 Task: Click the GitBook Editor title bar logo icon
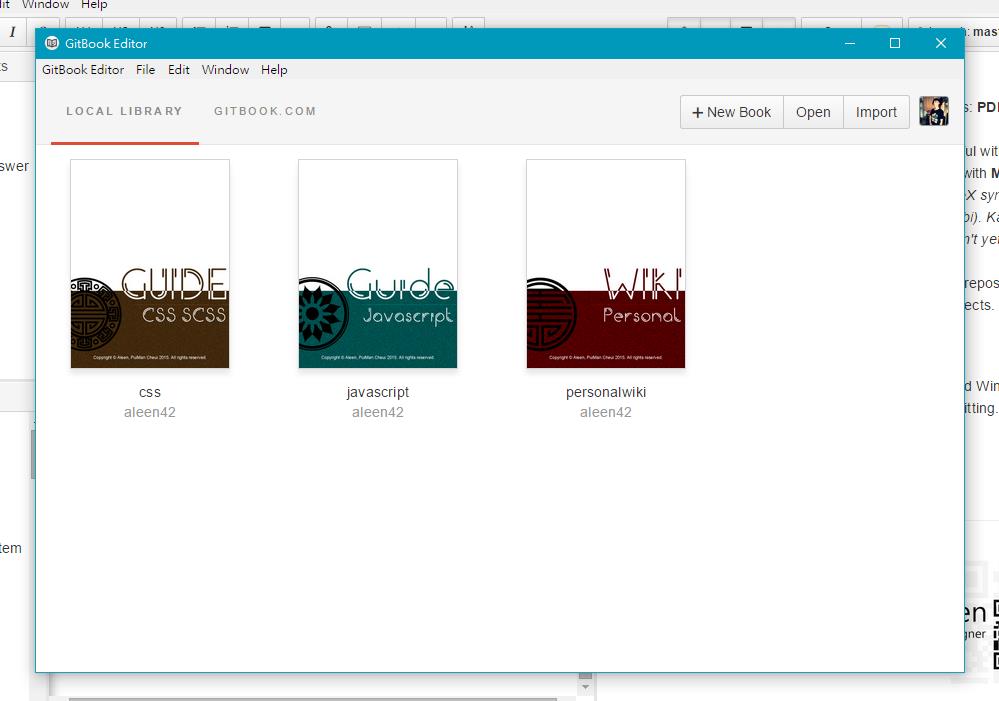pos(52,43)
